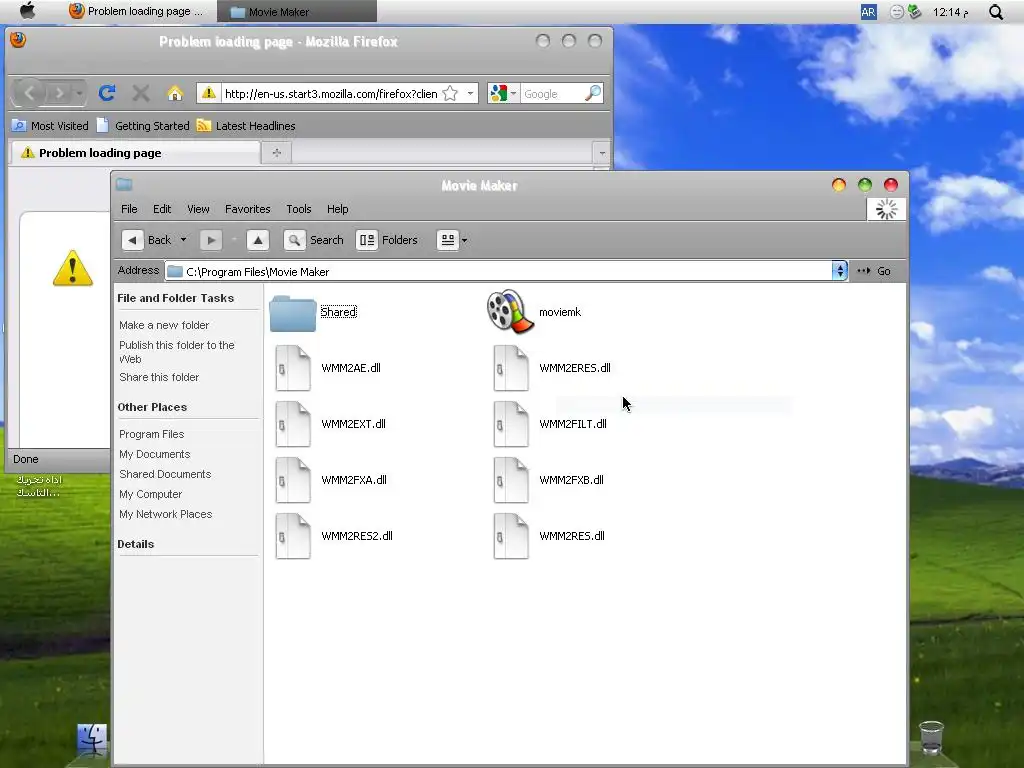
Task: Click the Address path field
Action: pos(498,271)
